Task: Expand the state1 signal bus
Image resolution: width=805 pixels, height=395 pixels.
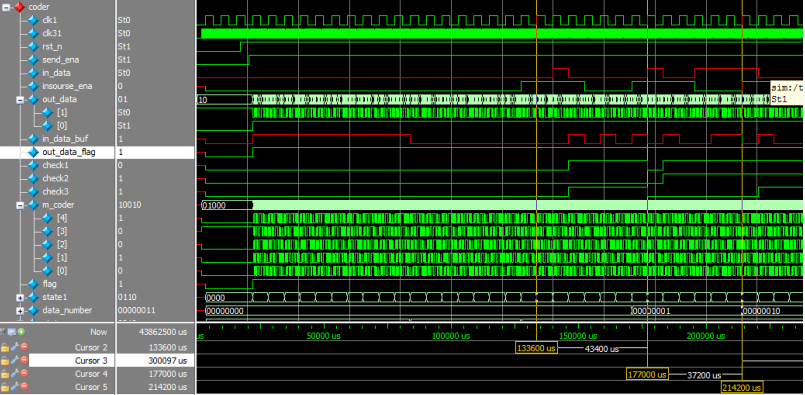Action: pos(21,297)
